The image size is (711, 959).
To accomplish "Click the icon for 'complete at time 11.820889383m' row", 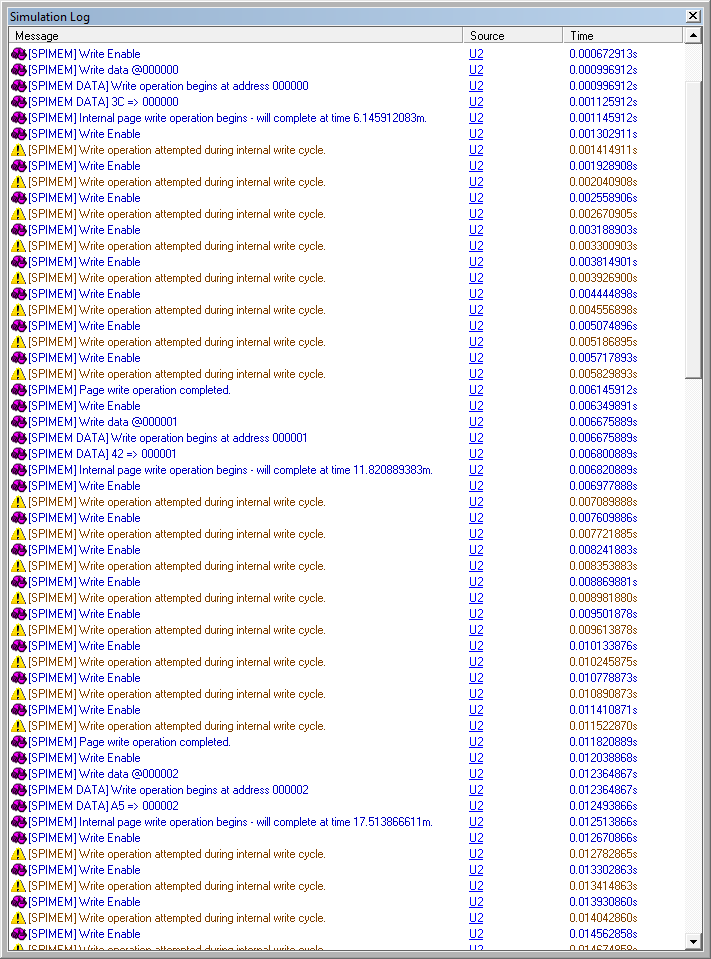I will [x=18, y=470].
